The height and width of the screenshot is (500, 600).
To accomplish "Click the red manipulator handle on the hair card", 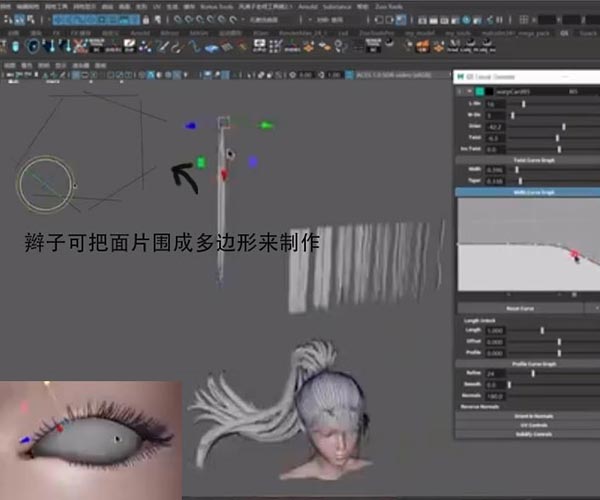I will click(223, 174).
